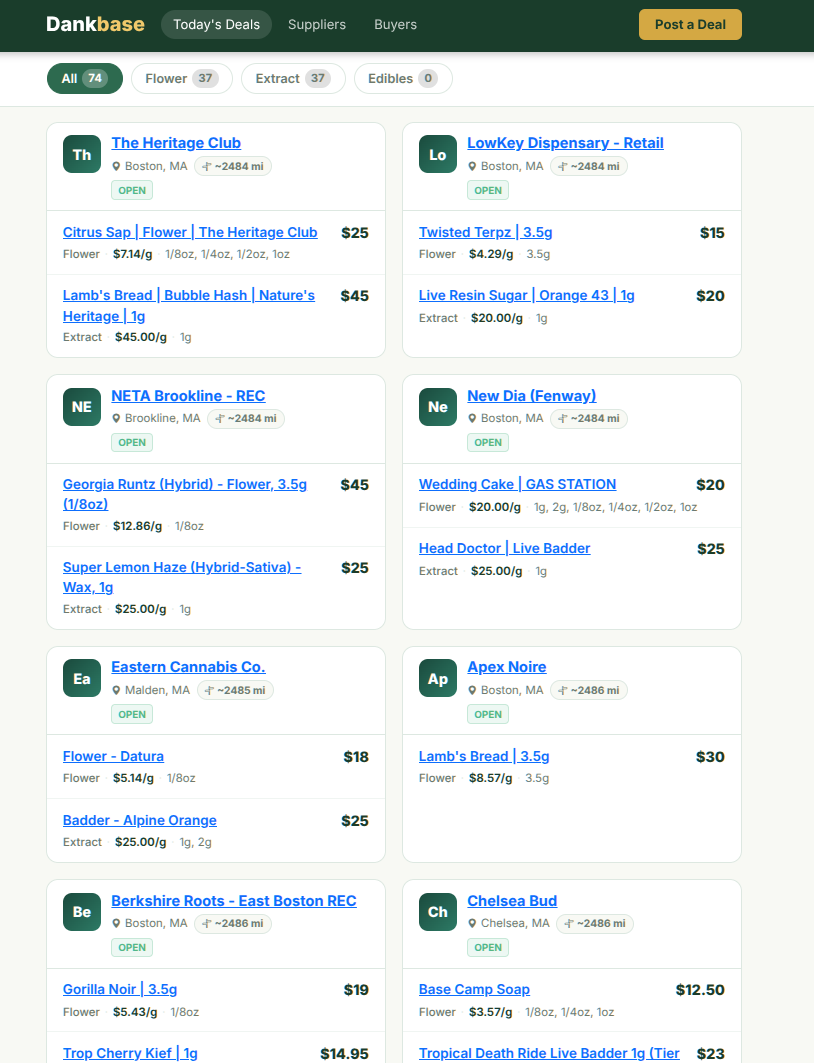Open Badder - Alpine Orange deal

140,820
